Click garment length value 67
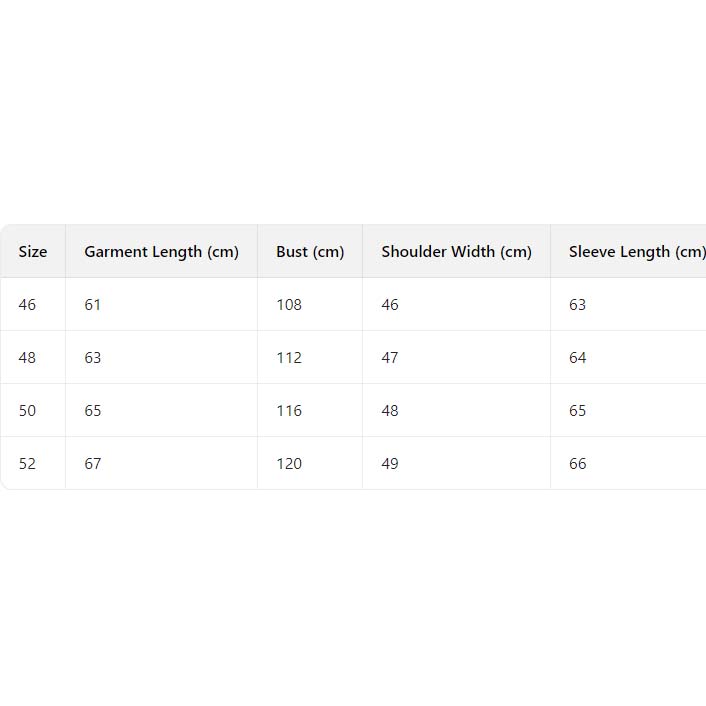The height and width of the screenshot is (706, 706). [93, 464]
